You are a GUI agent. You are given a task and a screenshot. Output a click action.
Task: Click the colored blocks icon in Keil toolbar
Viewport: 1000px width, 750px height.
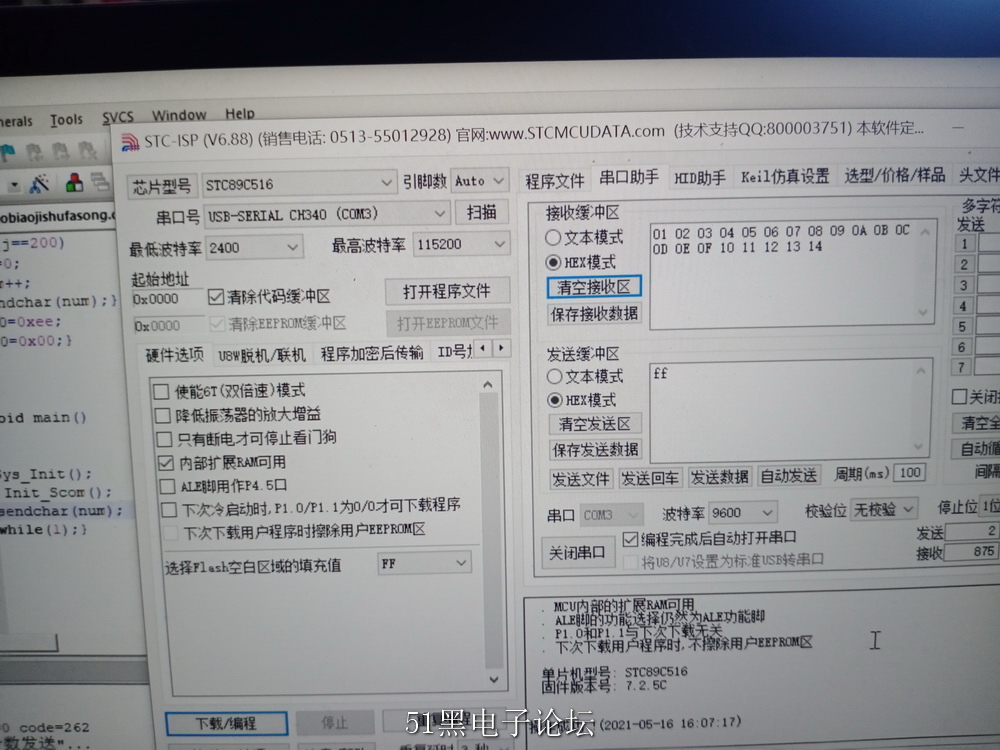(x=75, y=183)
